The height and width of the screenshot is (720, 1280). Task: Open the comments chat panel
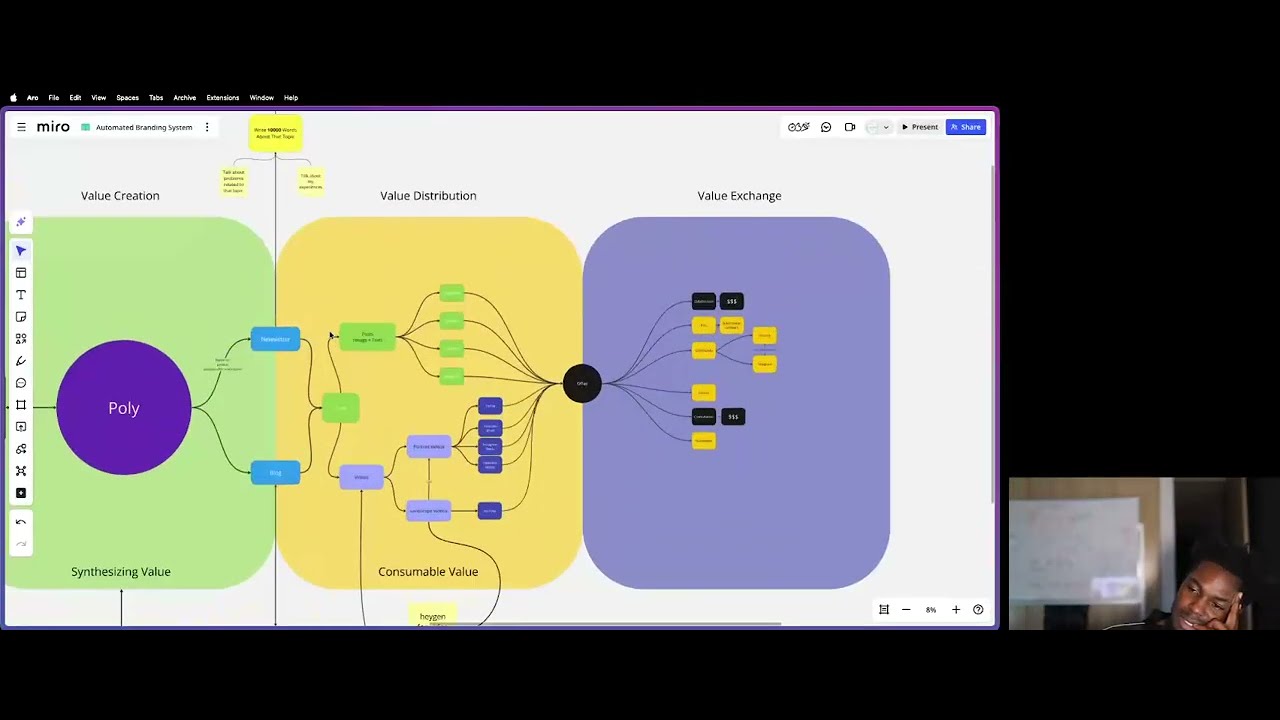(826, 127)
